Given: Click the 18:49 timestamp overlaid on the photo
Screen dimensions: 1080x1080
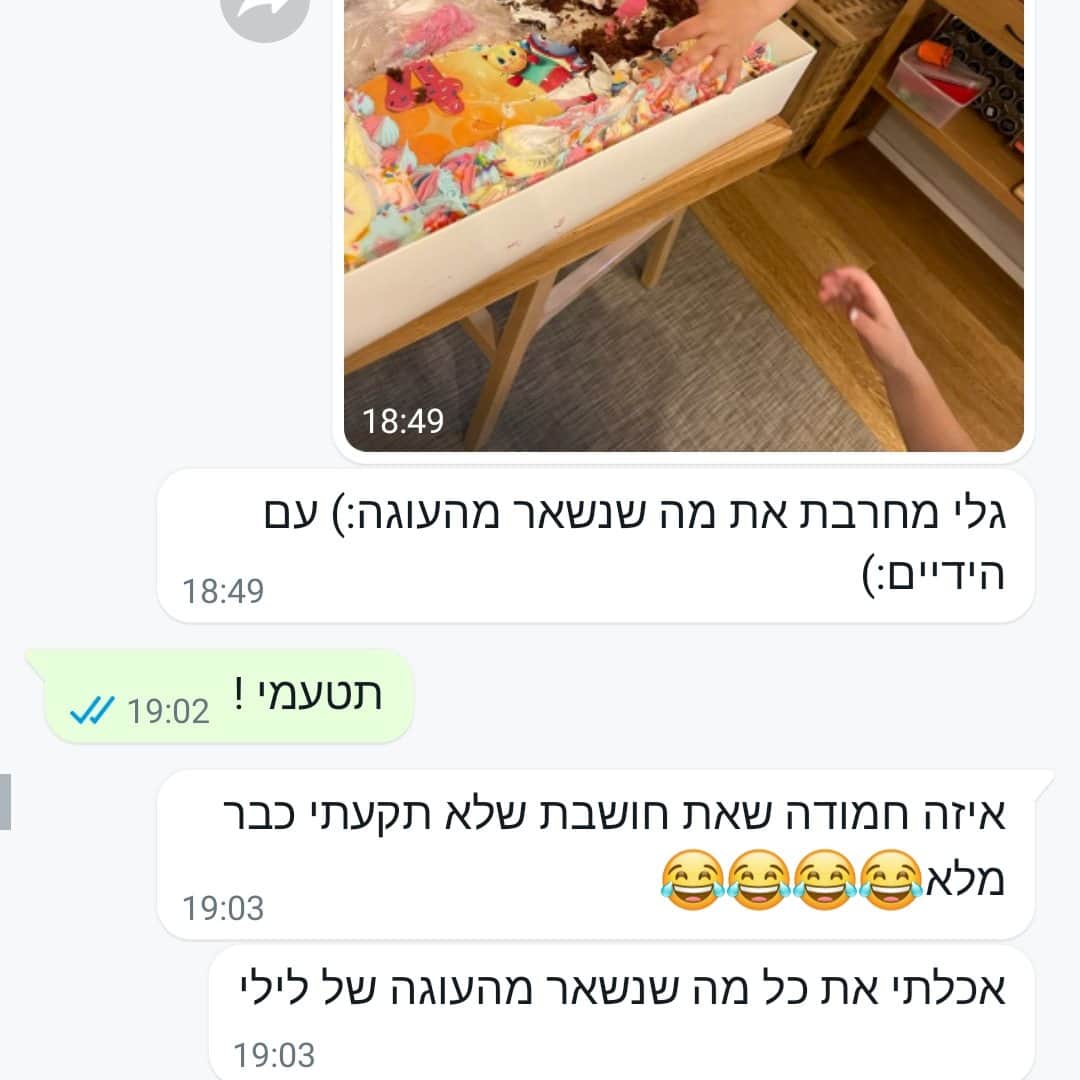Looking at the screenshot, I should click(403, 422).
